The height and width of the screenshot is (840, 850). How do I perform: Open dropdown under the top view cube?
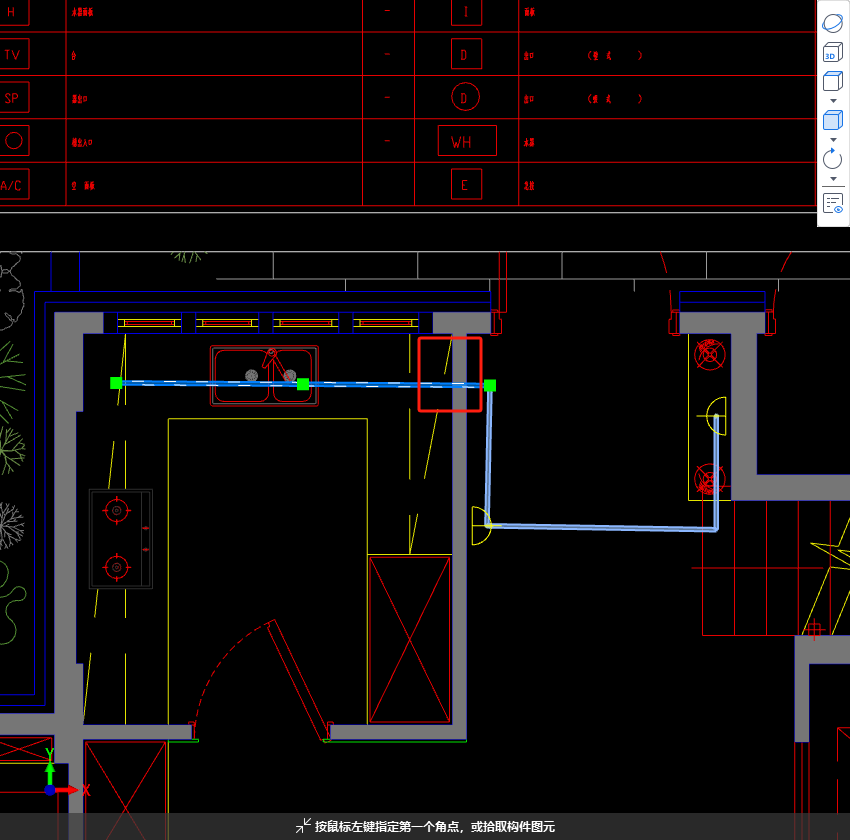tap(833, 101)
